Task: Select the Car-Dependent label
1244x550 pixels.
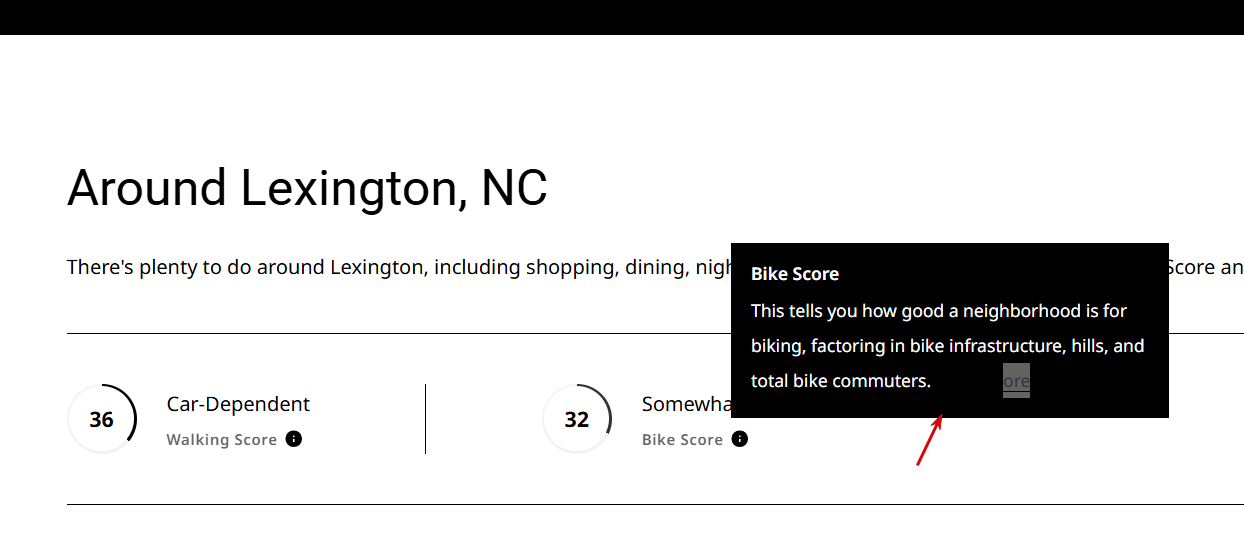Action: coord(238,404)
